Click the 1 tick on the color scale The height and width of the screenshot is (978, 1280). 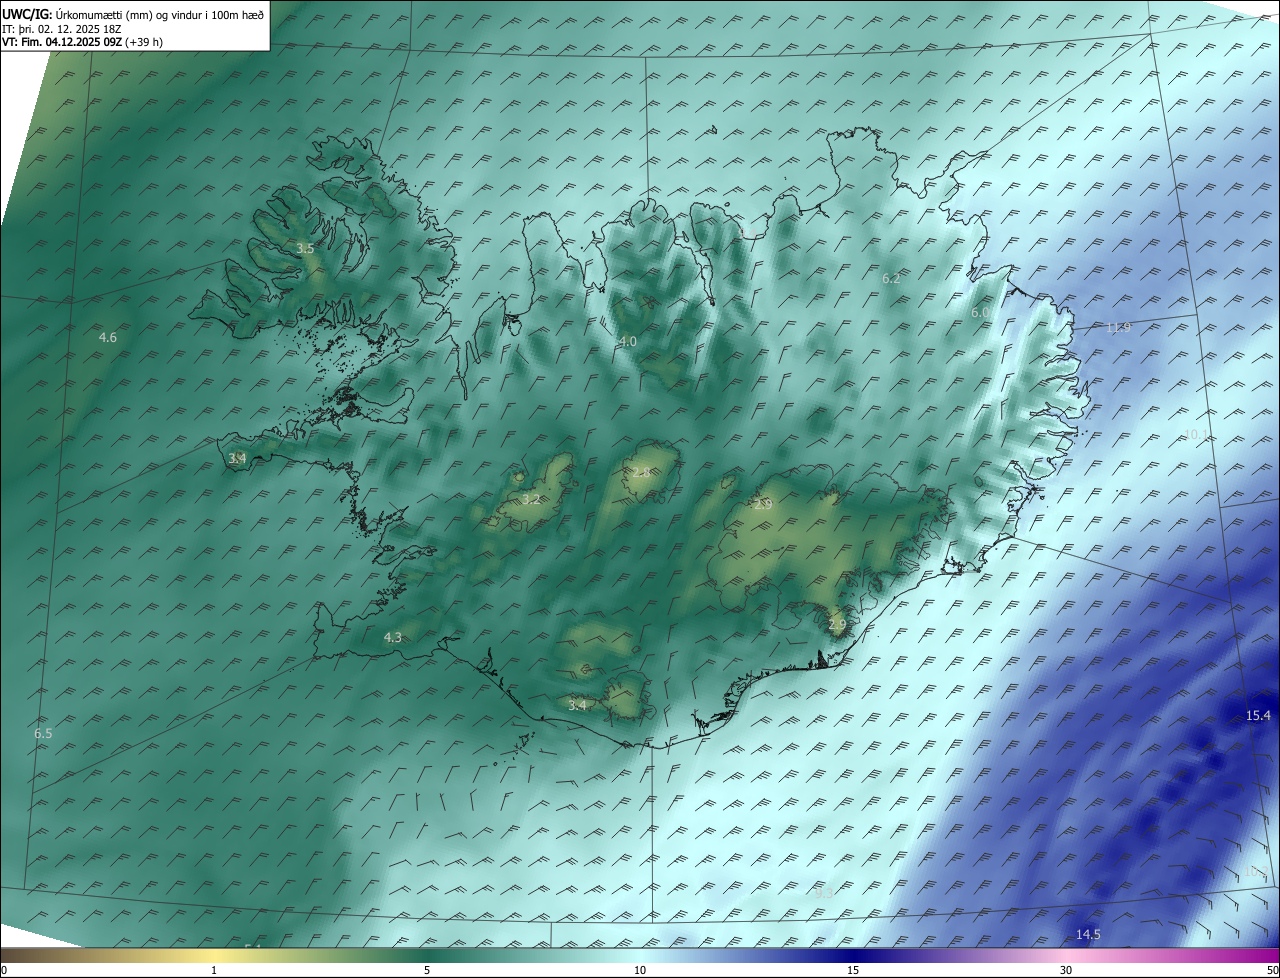pyautogui.click(x=215, y=970)
